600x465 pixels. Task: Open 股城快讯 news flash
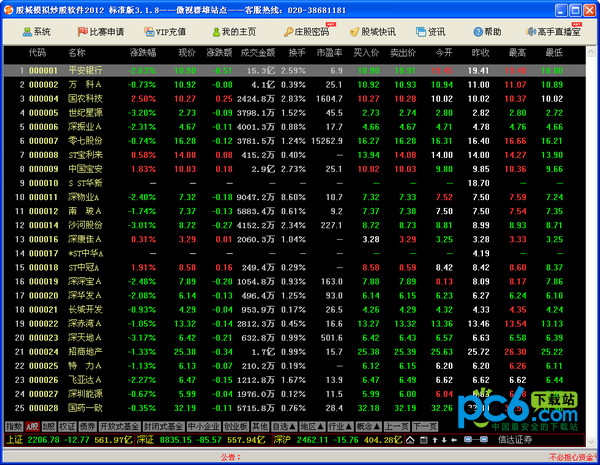tap(375, 31)
